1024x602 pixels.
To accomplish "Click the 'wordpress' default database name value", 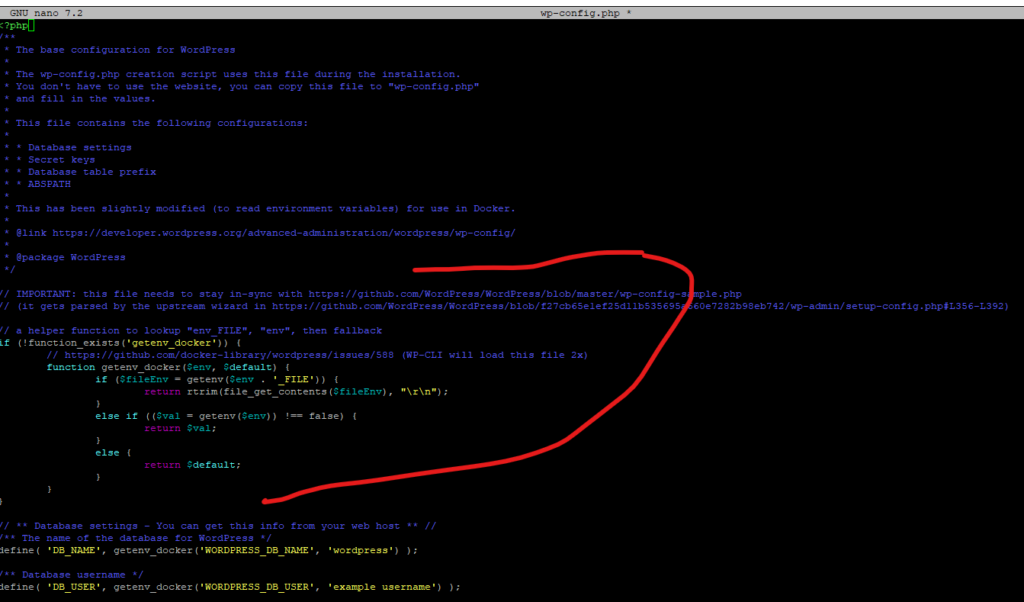I will (x=357, y=550).
